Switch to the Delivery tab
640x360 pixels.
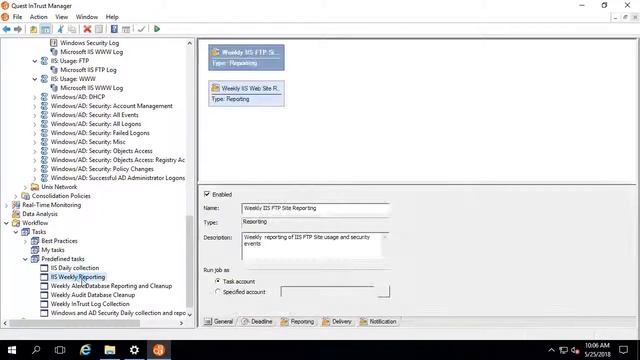click(x=337, y=322)
